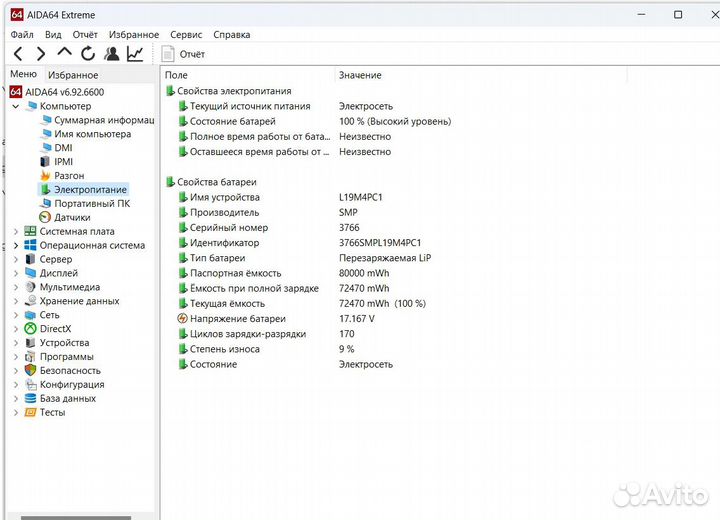Click the Мультимедиа speaker icon
The width and height of the screenshot is (720, 520).
(30, 287)
